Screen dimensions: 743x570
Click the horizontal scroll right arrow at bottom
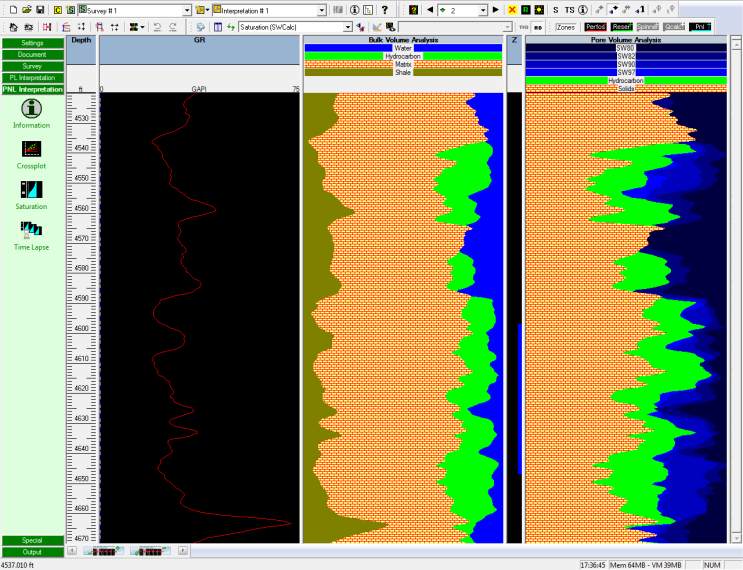click(183, 551)
